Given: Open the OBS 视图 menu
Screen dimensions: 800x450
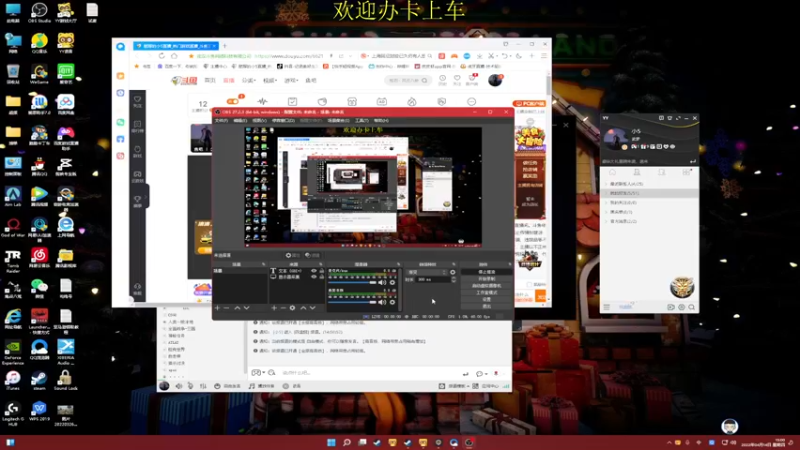Looking at the screenshot, I should point(259,120).
